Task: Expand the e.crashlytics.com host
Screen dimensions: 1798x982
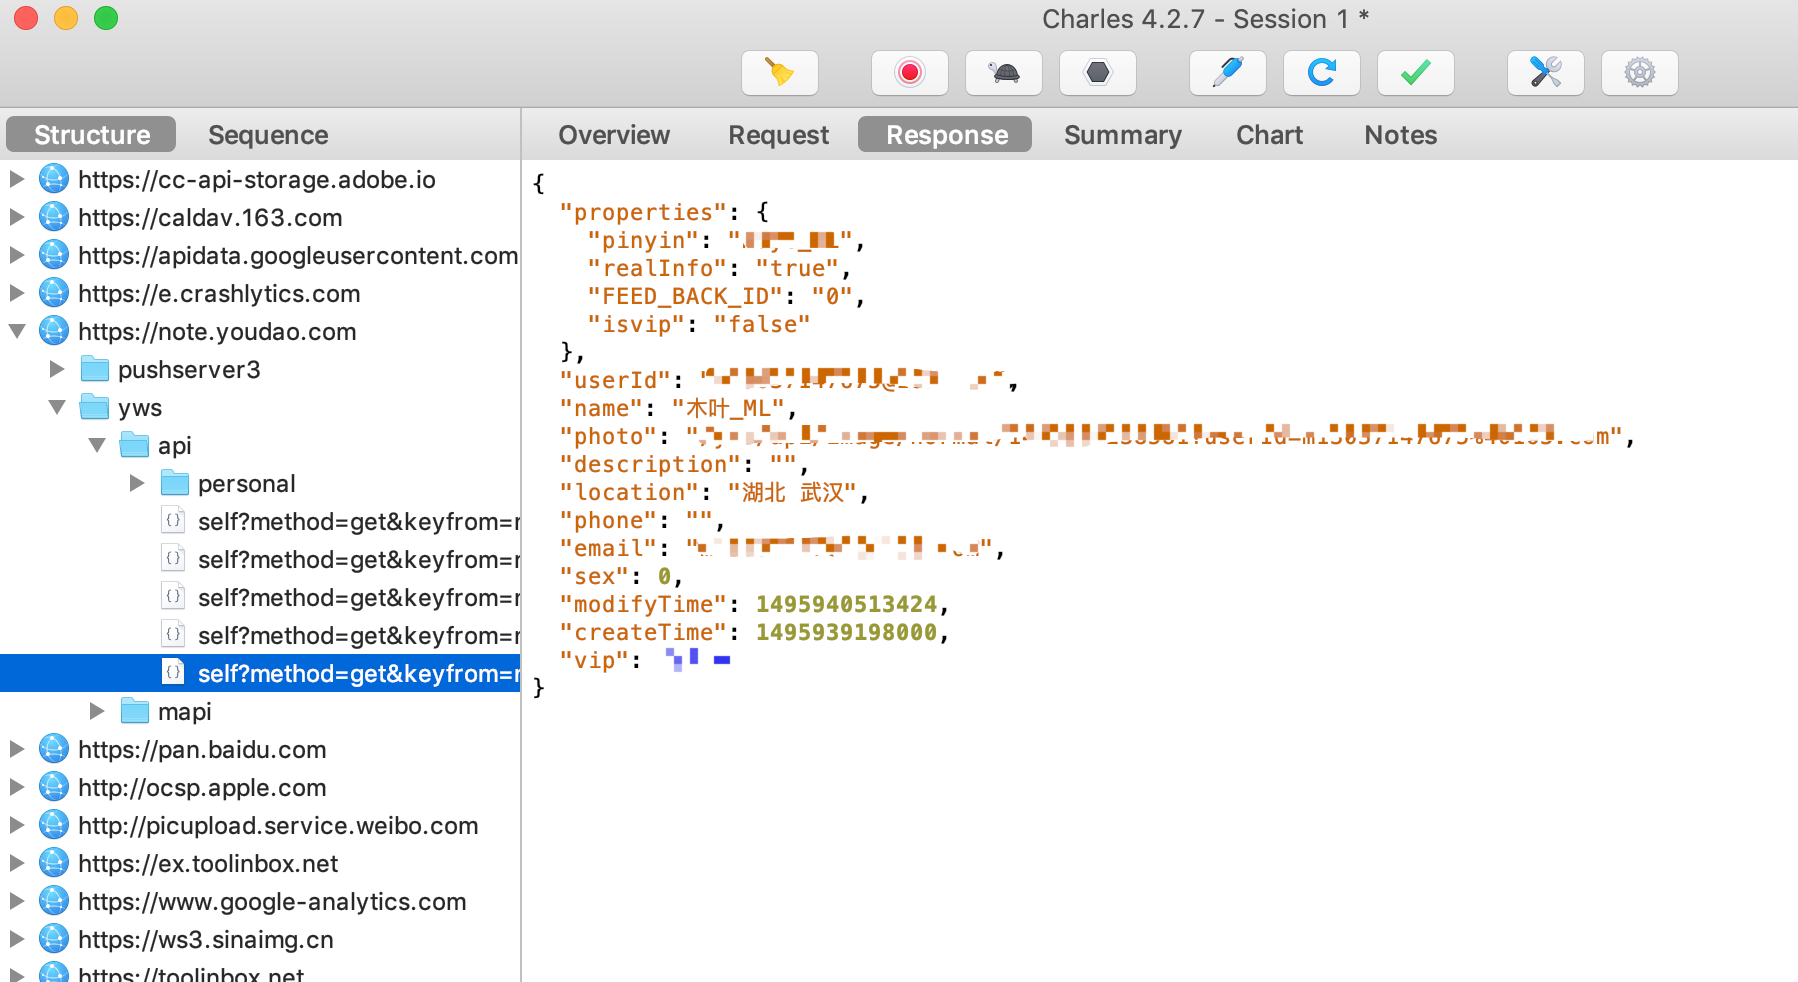Action: pos(17,293)
